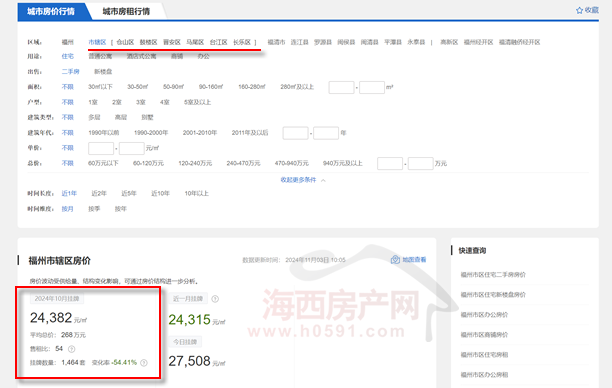Image resolution: width=612 pixels, height=388 pixels.
Task: Click the 近一月挂牌 label
Action: click(x=188, y=299)
